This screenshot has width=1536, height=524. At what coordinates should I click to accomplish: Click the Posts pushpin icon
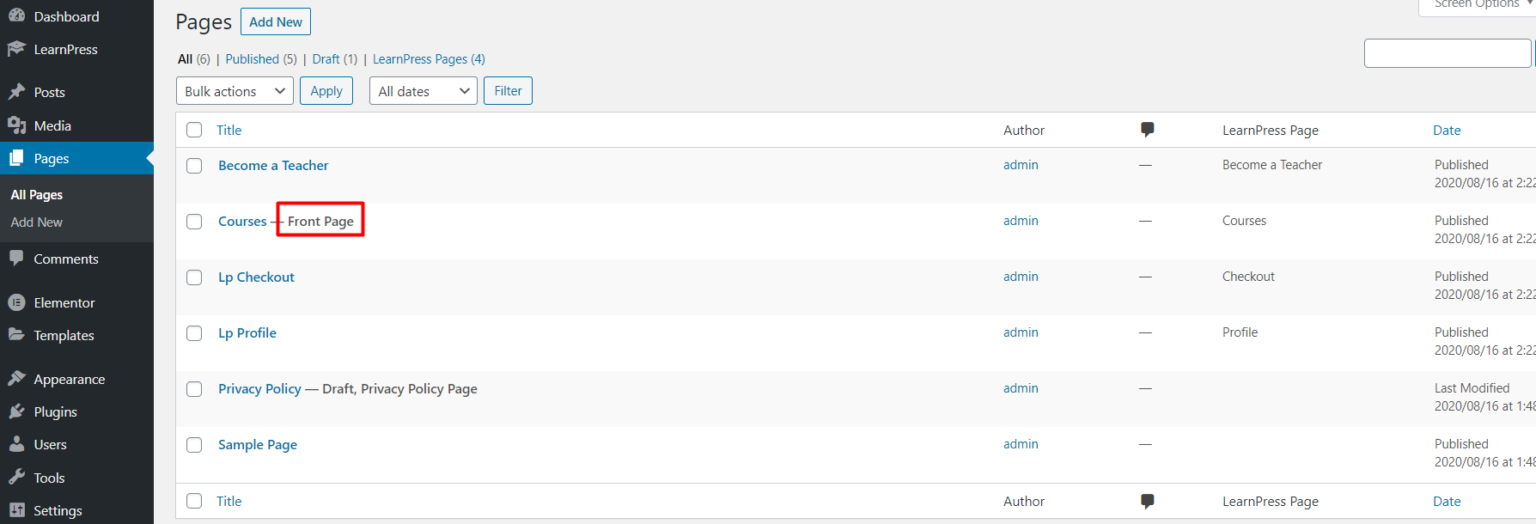[x=16, y=92]
